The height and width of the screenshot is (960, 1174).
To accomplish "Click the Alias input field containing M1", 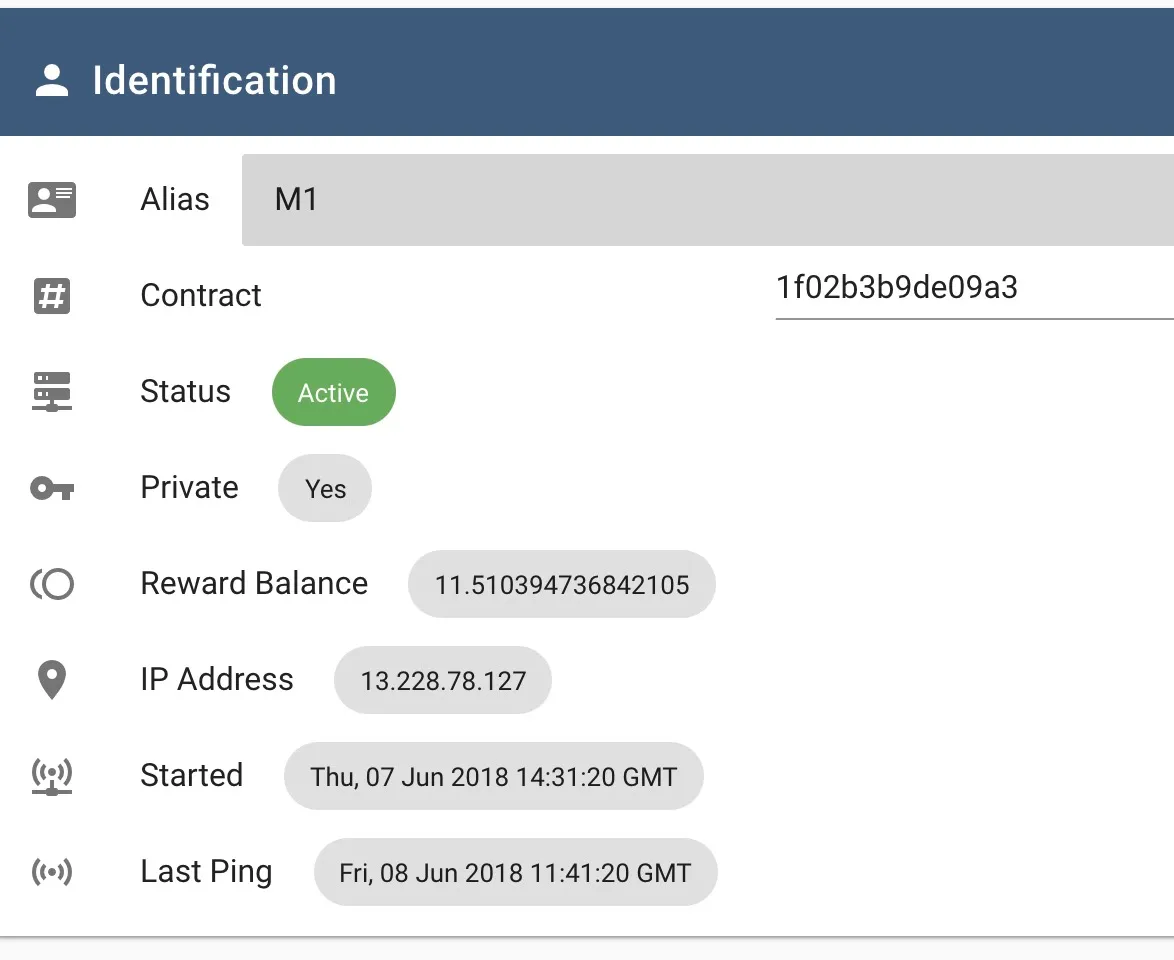I will coord(708,200).
